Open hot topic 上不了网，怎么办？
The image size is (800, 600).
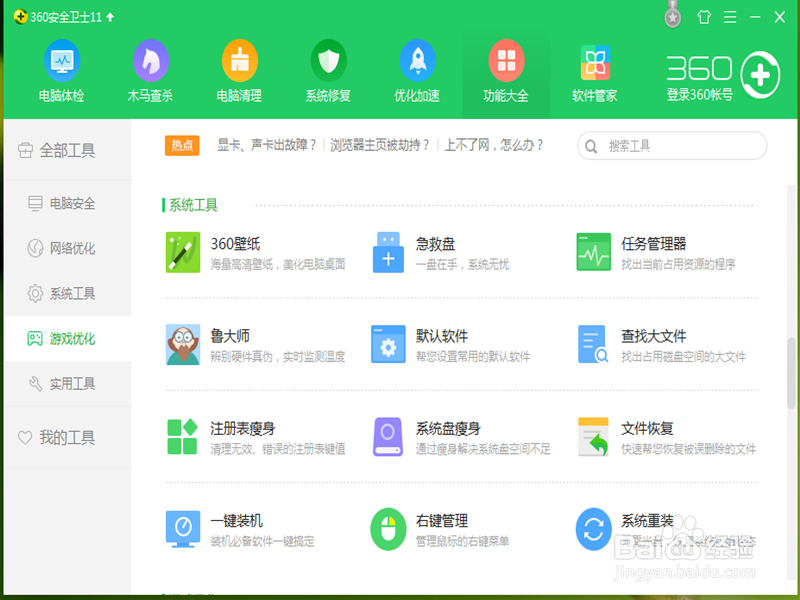494,145
